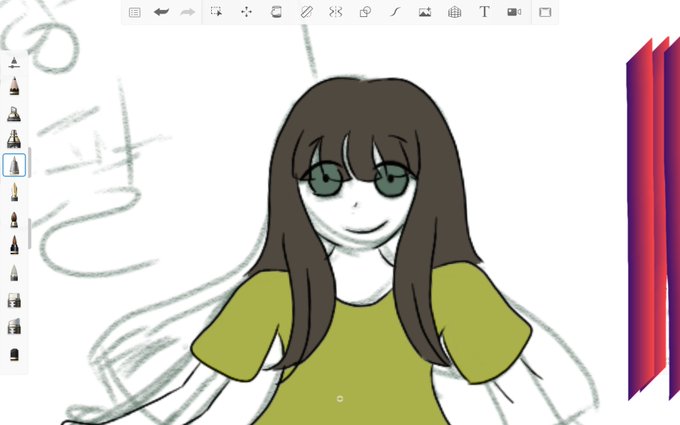
Task: Select the Flood Fill bucket tool
Action: pos(276,12)
